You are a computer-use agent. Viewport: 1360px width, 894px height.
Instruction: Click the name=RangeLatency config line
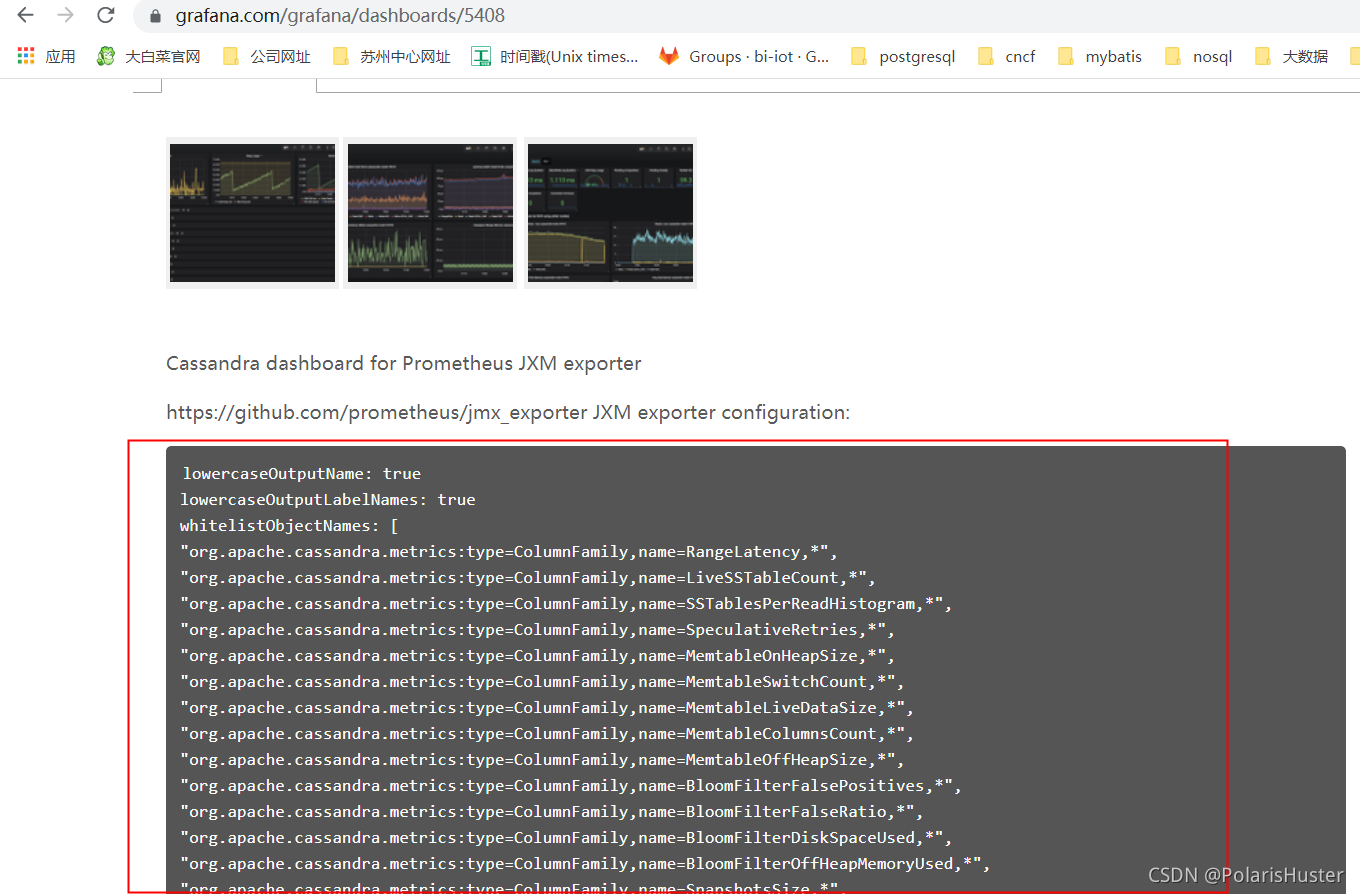click(509, 552)
